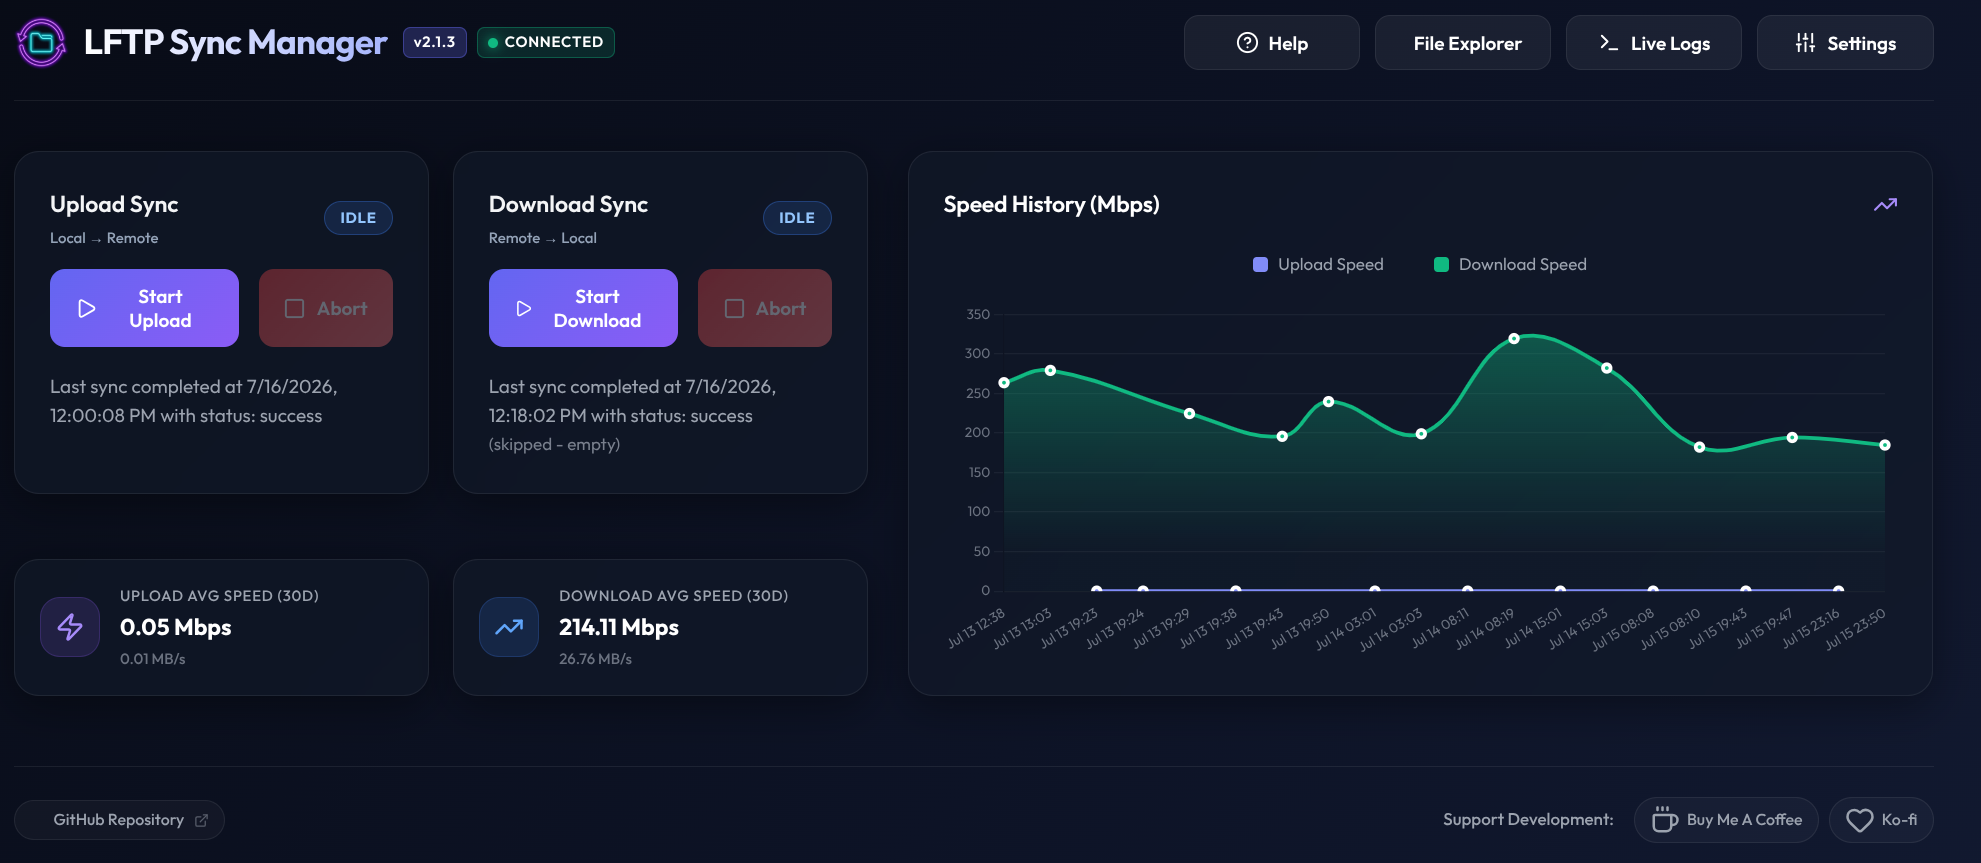
Task: Click the trending arrow download speed icon
Action: tap(509, 627)
